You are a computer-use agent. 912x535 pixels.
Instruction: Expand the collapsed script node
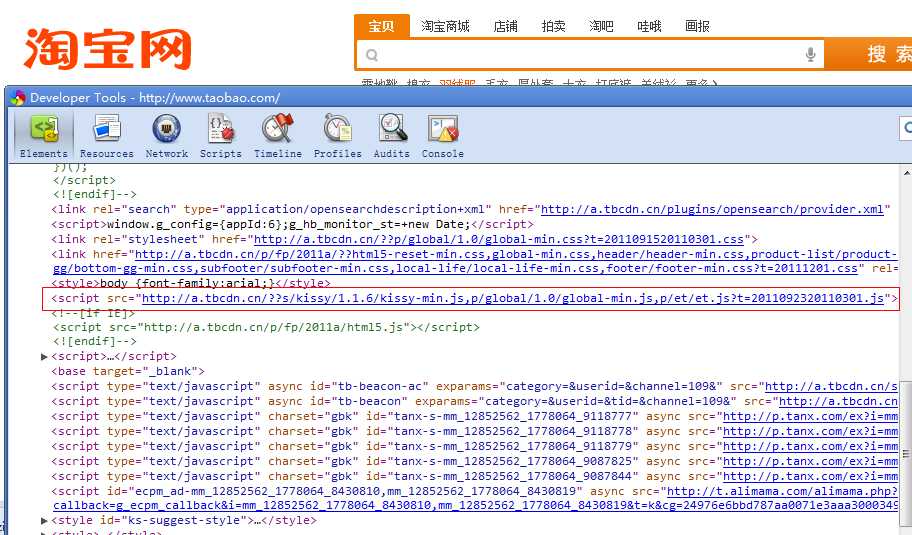44,356
